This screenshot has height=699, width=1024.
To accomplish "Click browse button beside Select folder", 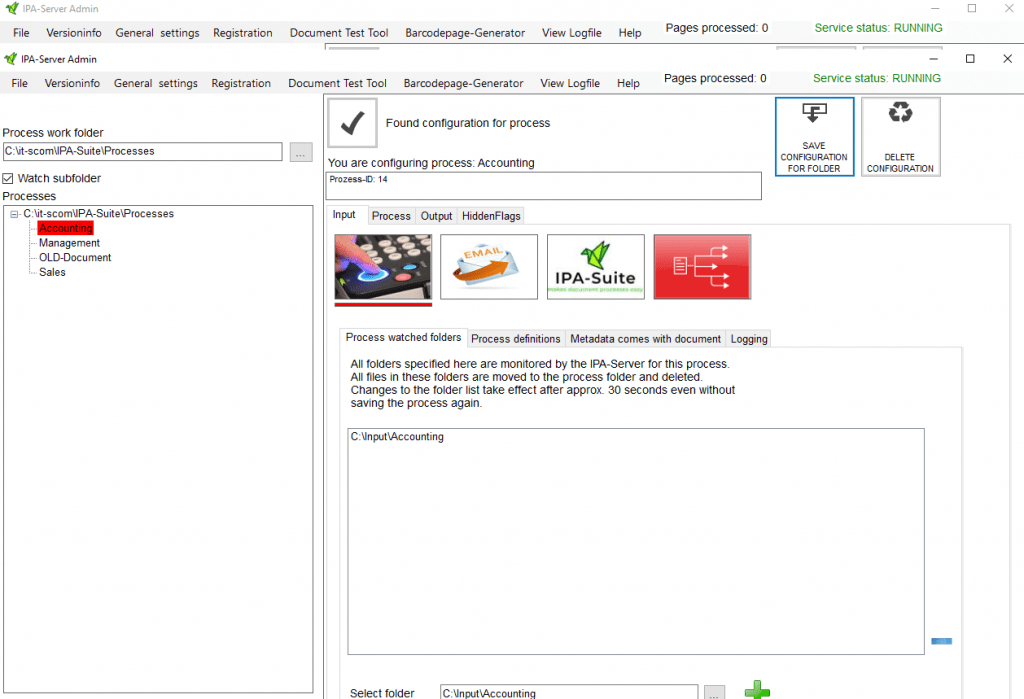I will click(x=714, y=692).
